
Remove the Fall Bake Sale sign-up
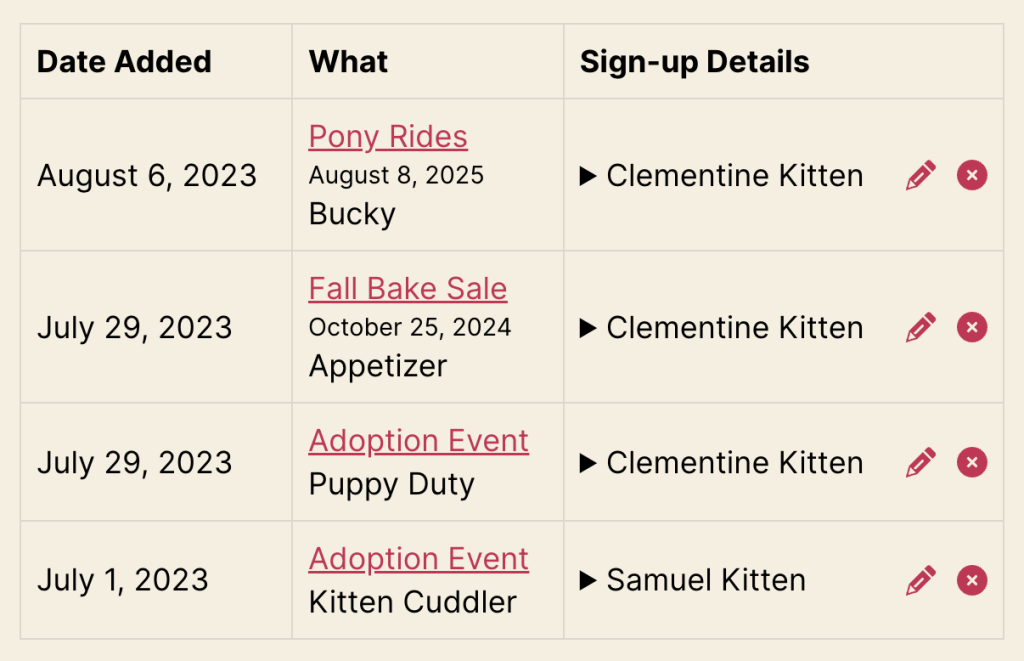(972, 327)
